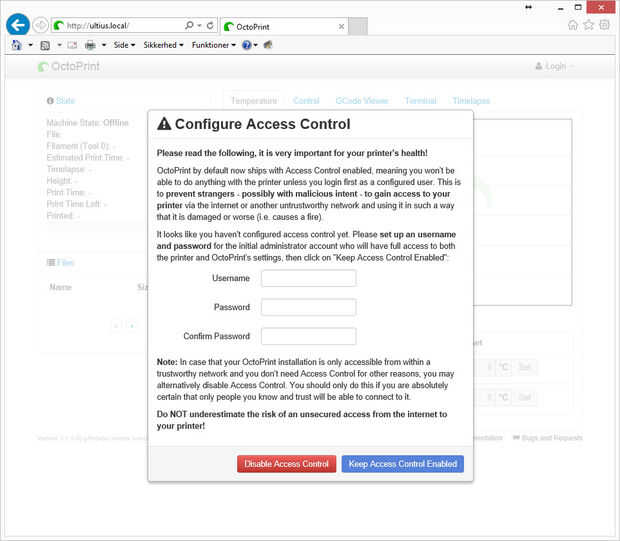Open the browser Home star favorites icon

[588, 25]
